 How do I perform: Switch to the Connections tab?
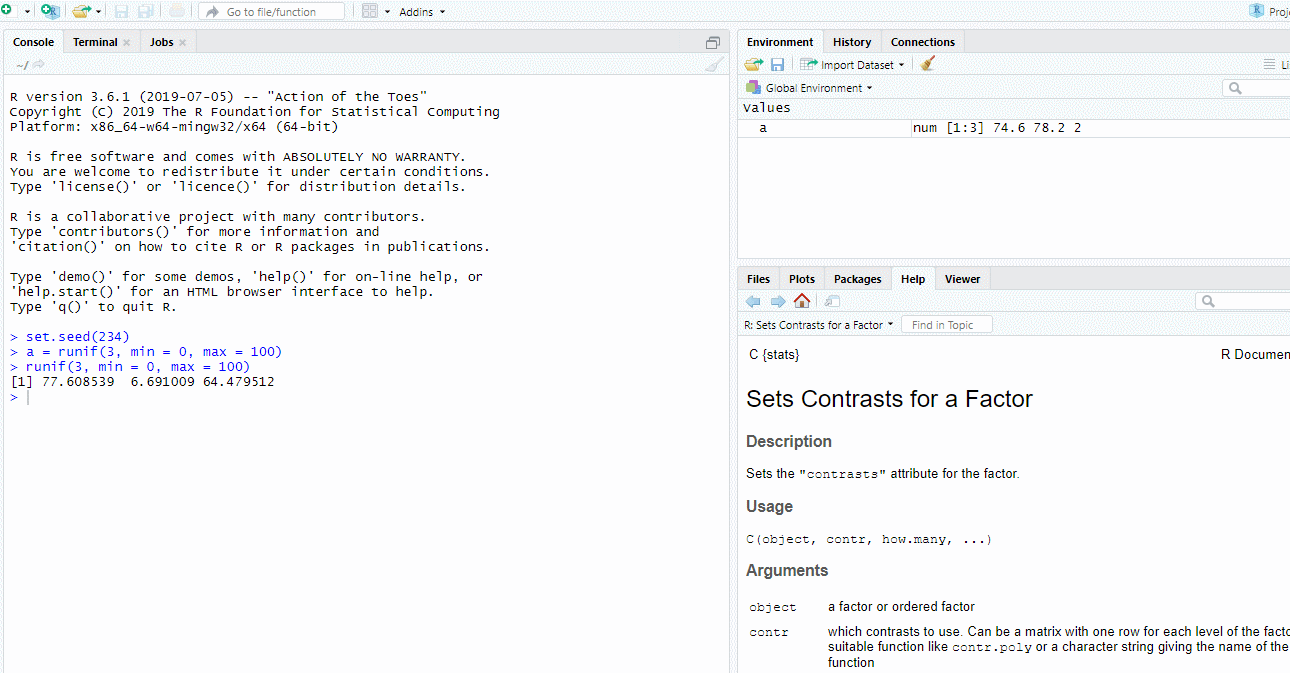click(x=923, y=42)
